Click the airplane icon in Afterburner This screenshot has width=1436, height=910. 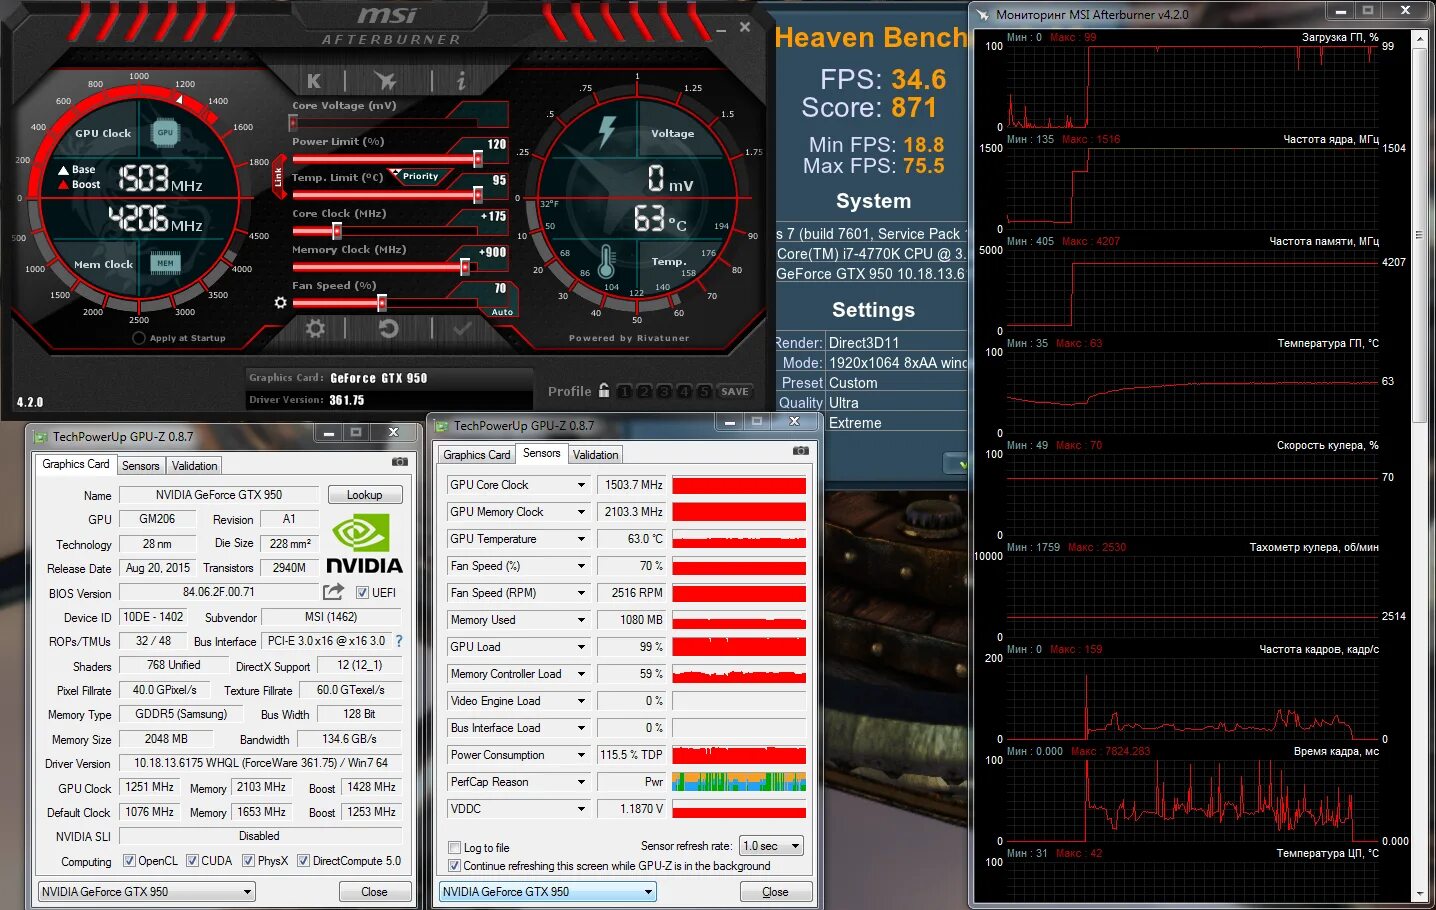pyautogui.click(x=385, y=80)
